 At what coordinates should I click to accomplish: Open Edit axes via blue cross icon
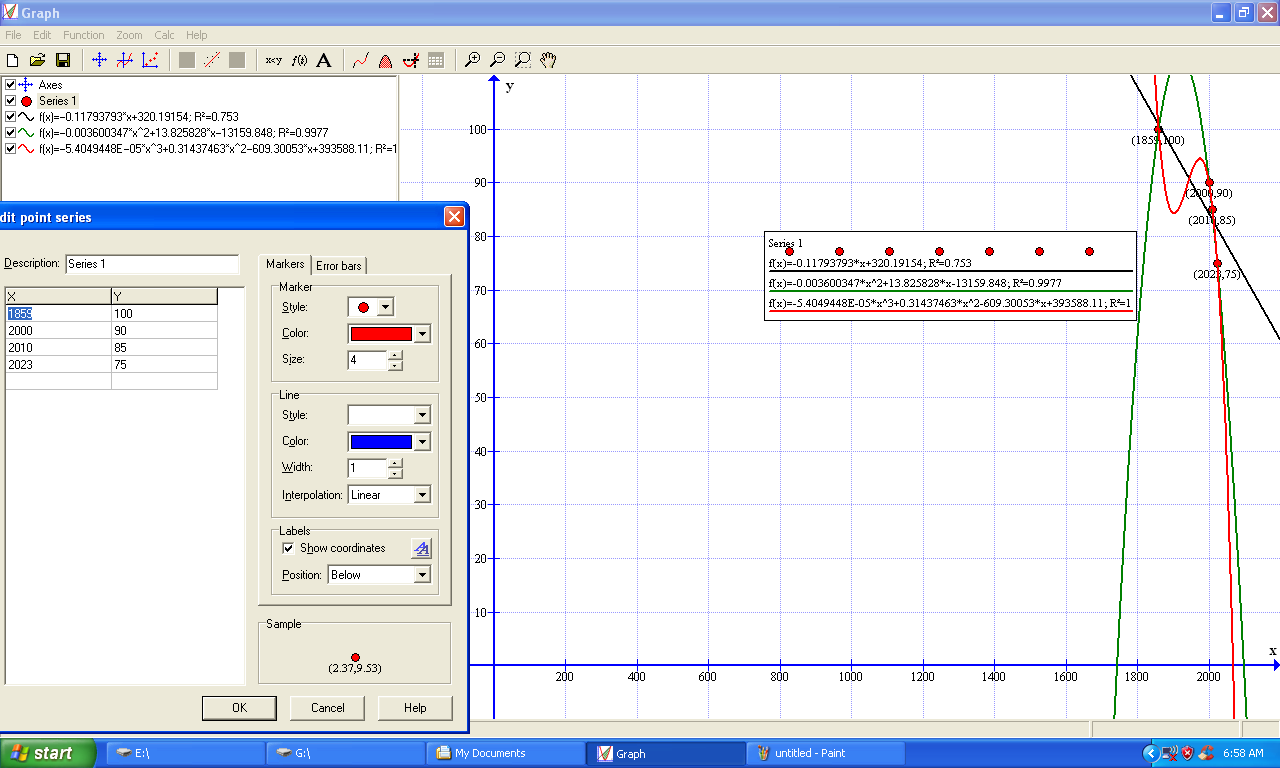click(99, 60)
